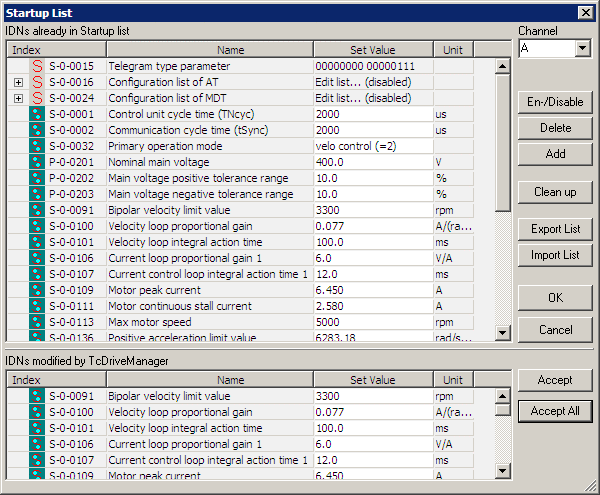The image size is (600, 495).
Task: Click the Clean up button
Action: coord(555,192)
